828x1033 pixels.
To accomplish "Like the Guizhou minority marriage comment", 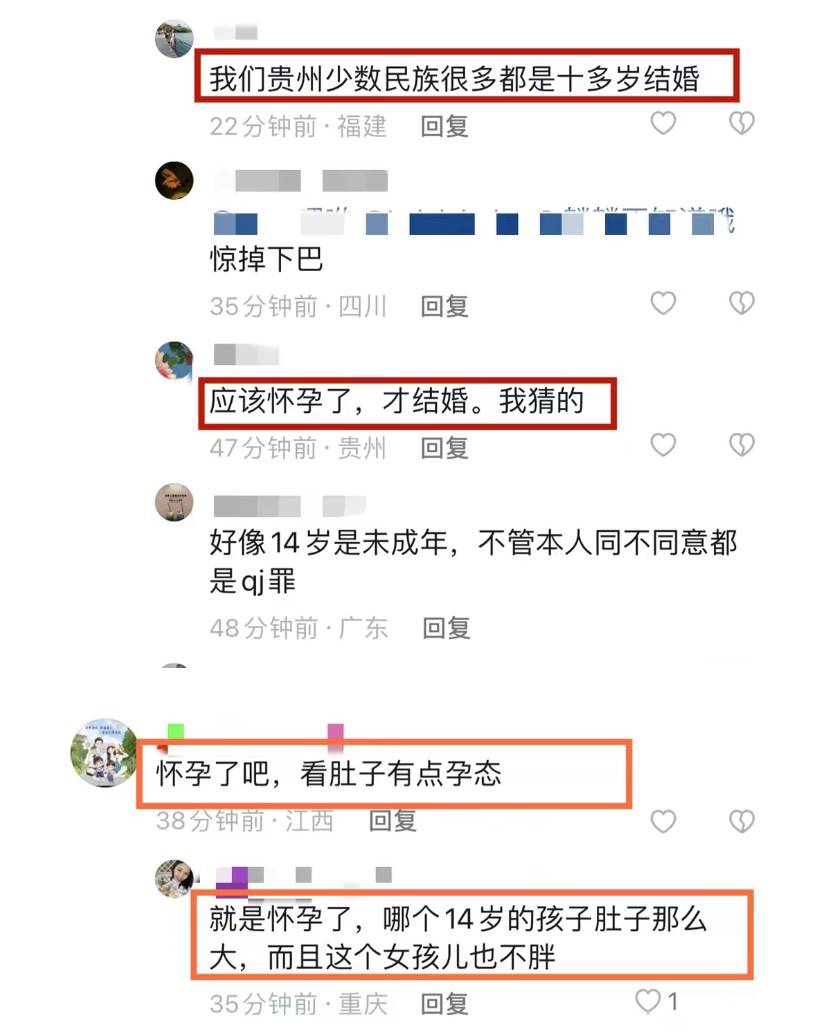I will pos(663,123).
